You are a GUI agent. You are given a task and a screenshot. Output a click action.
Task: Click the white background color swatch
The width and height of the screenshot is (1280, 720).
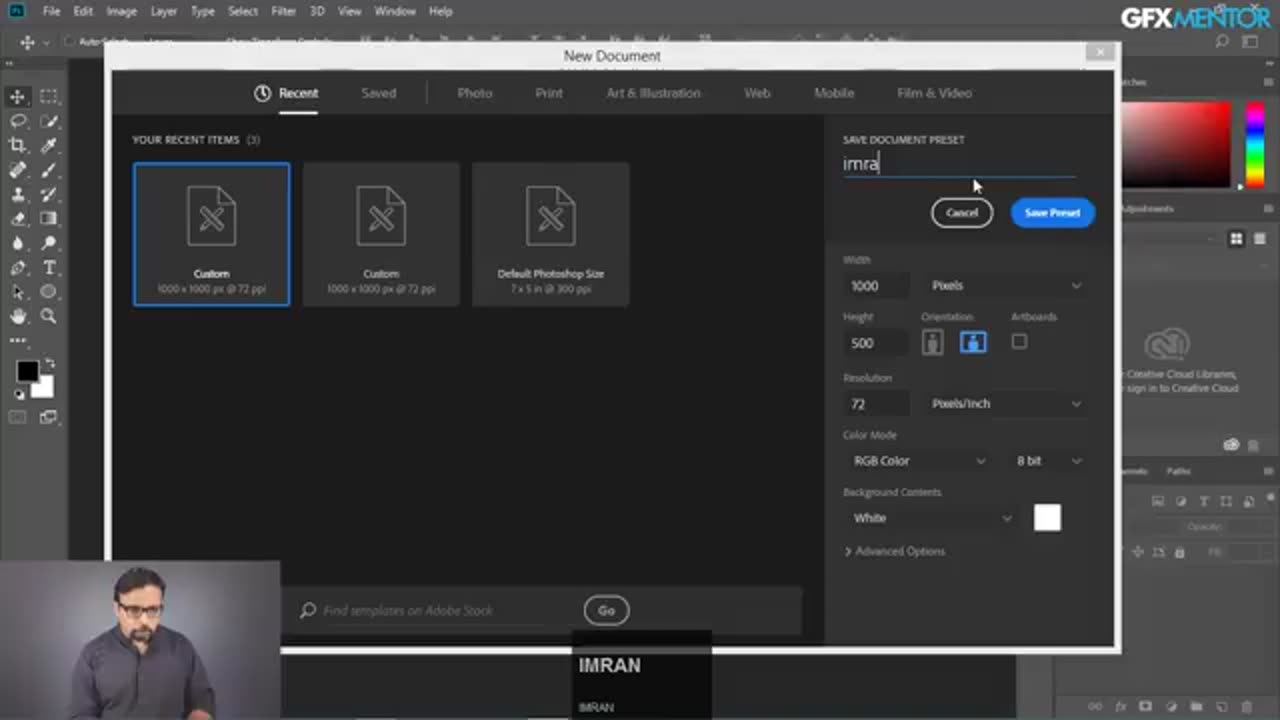click(1047, 517)
